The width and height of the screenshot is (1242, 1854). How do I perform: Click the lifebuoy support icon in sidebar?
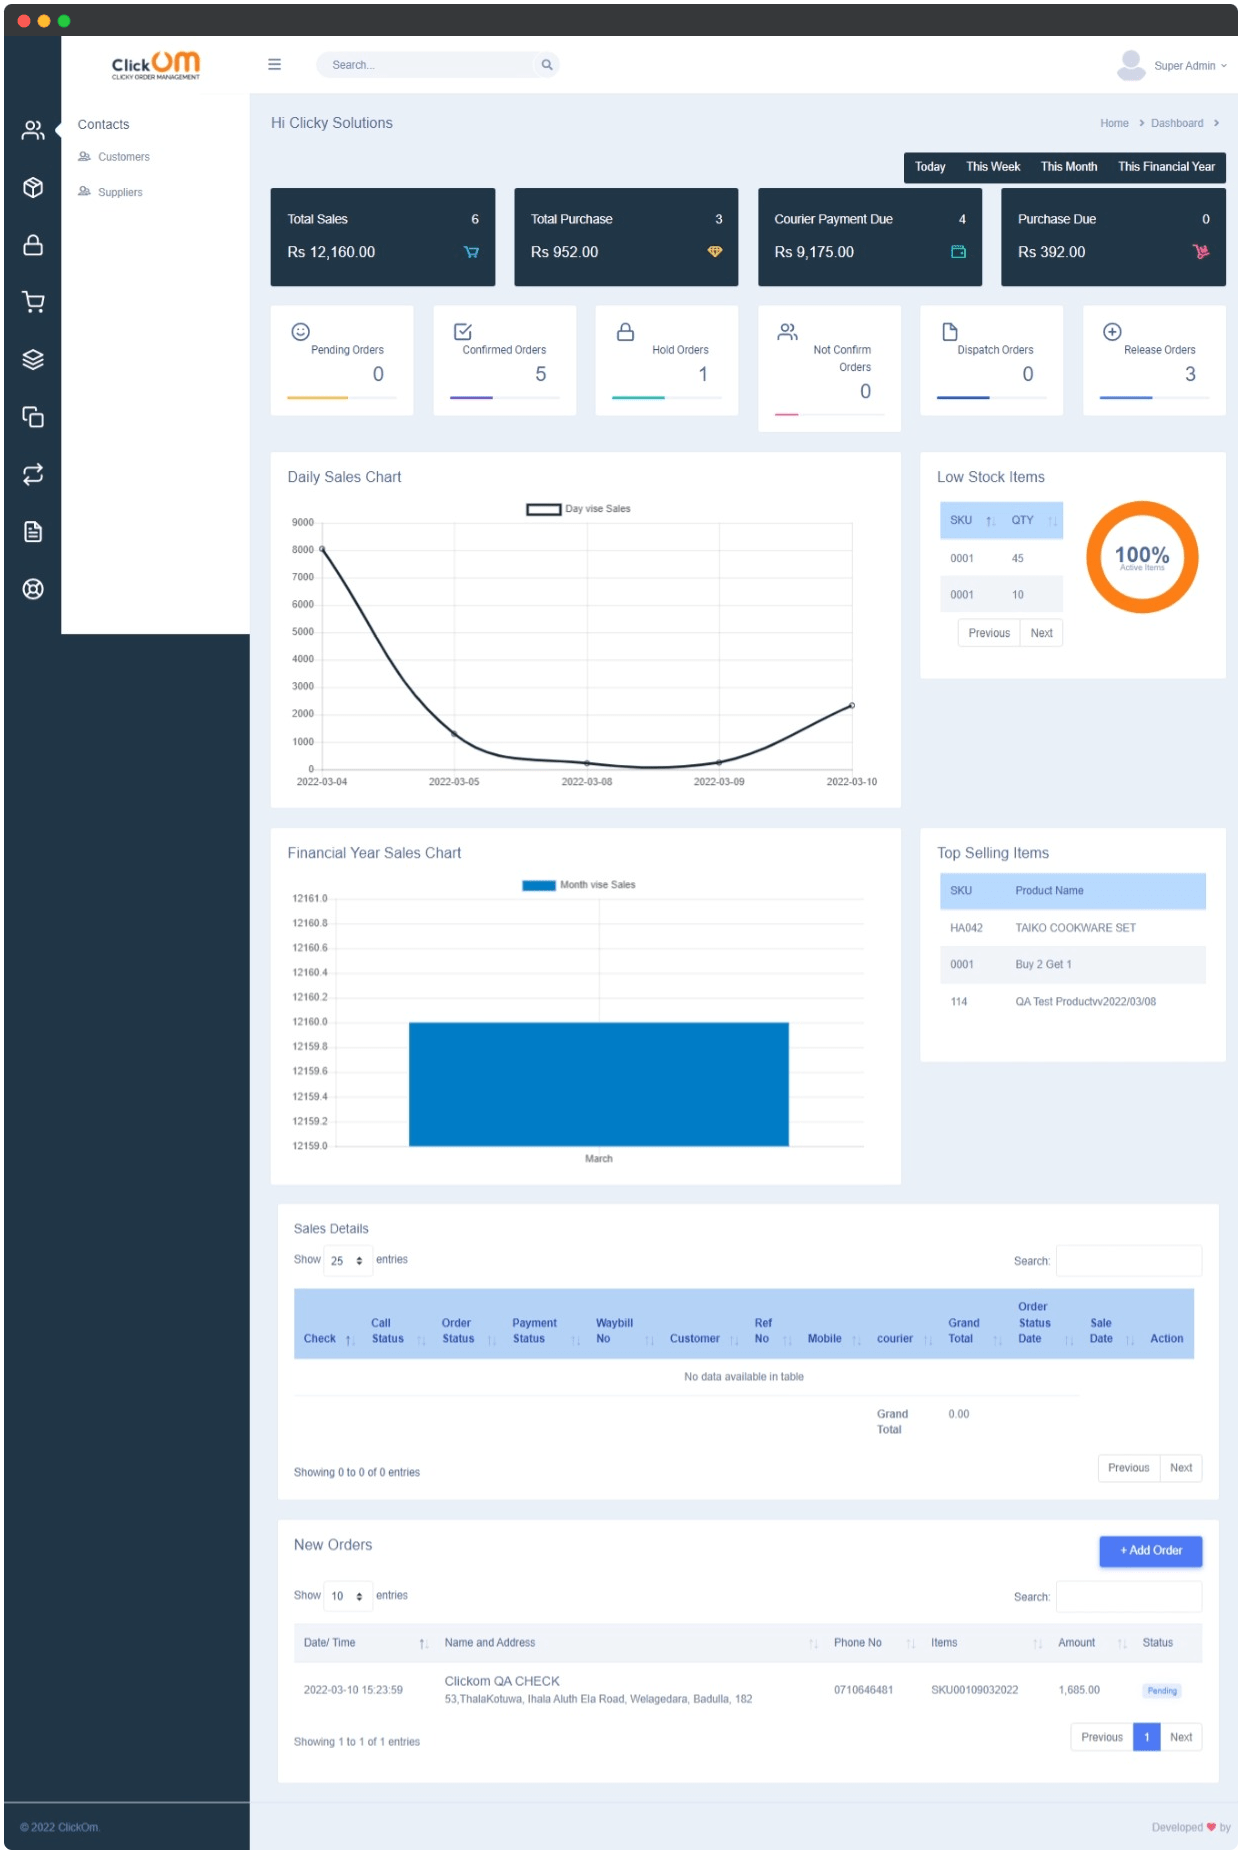coord(33,589)
